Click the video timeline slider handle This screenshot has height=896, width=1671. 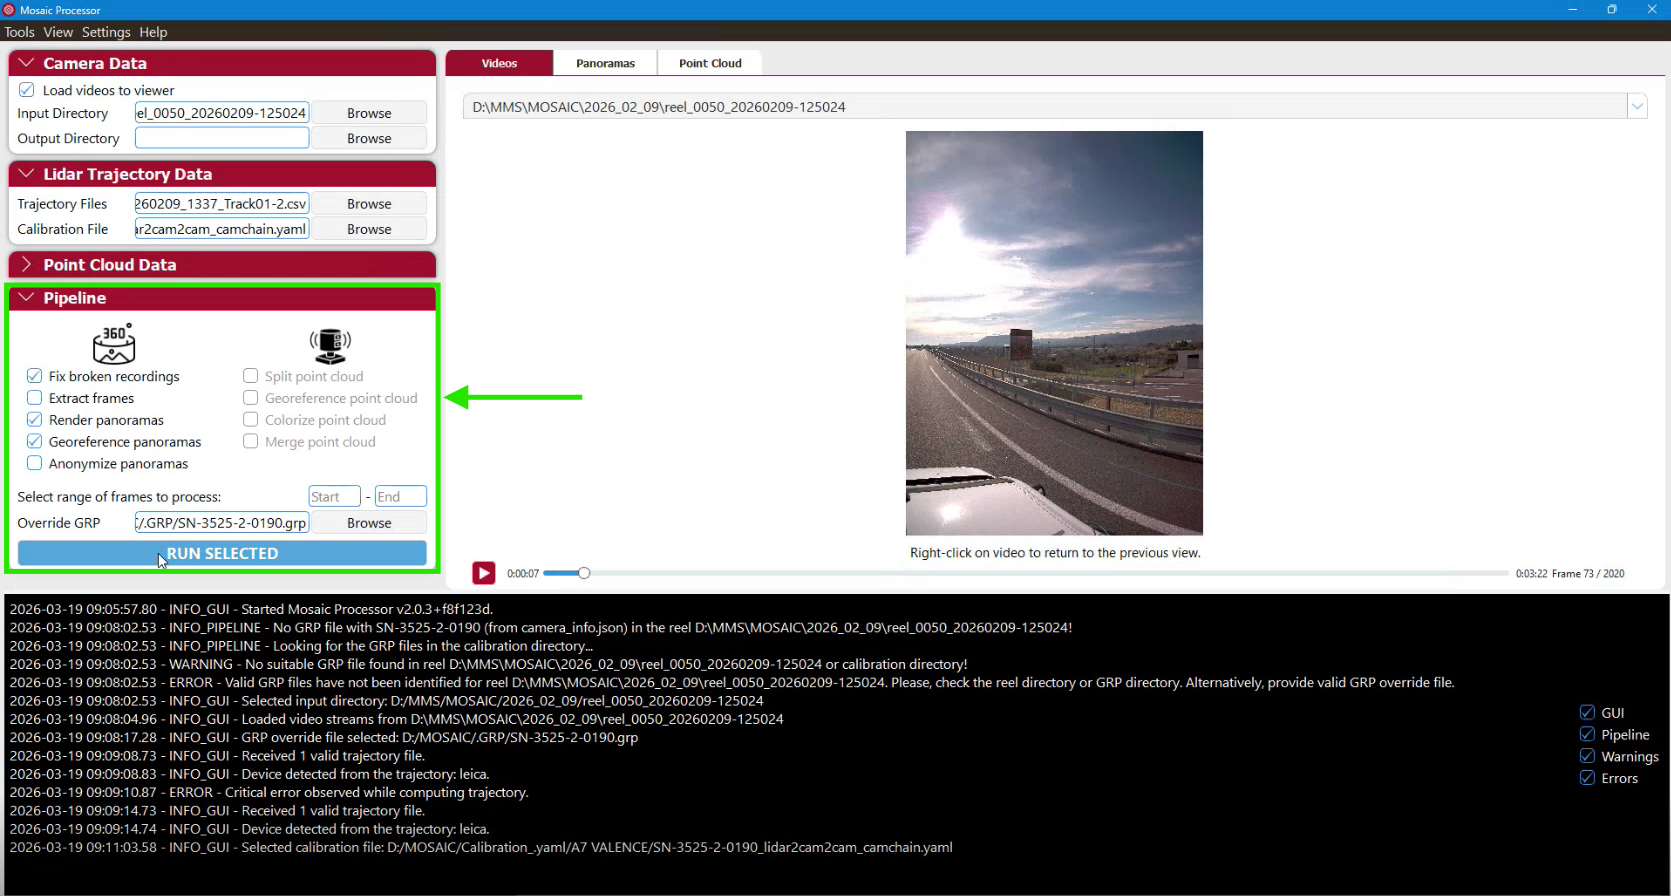(584, 573)
